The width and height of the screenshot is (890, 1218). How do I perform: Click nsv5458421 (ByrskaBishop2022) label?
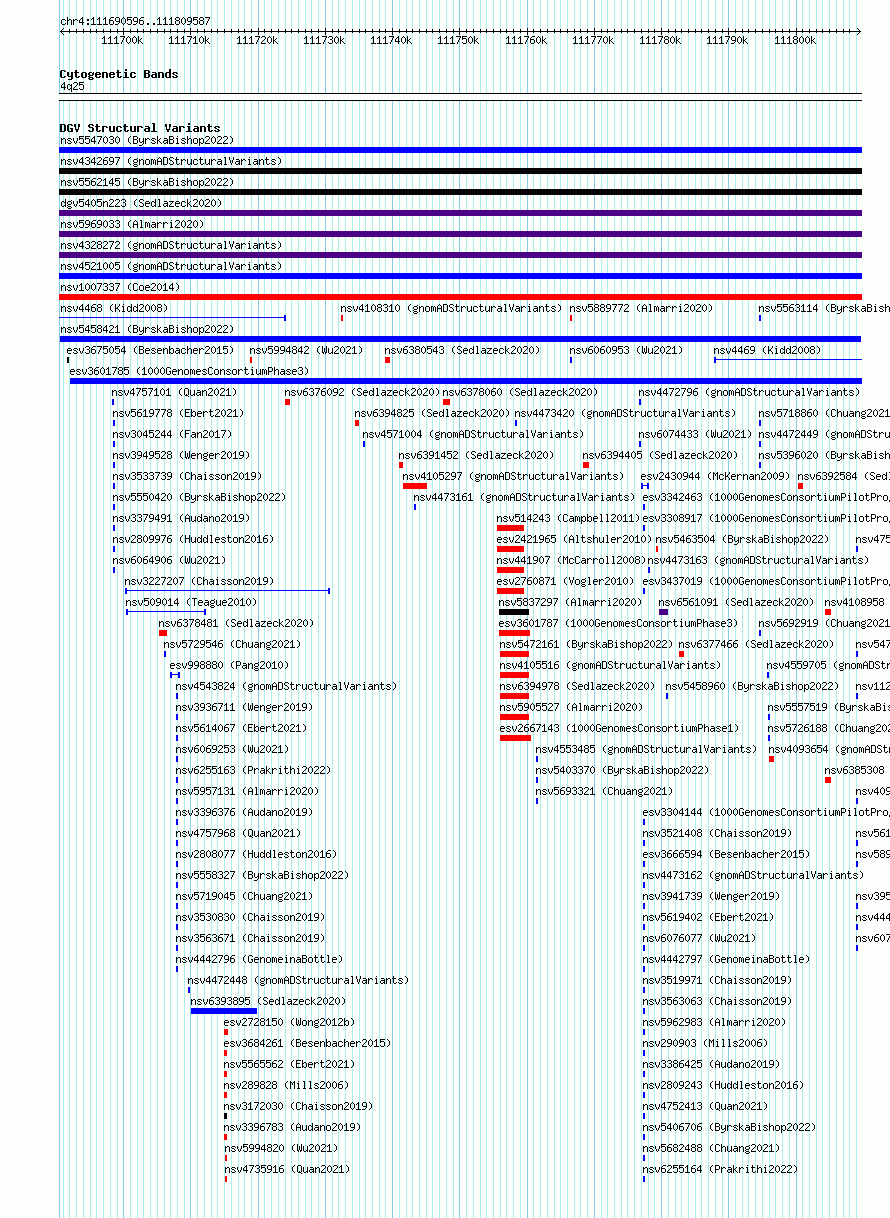pos(146,329)
